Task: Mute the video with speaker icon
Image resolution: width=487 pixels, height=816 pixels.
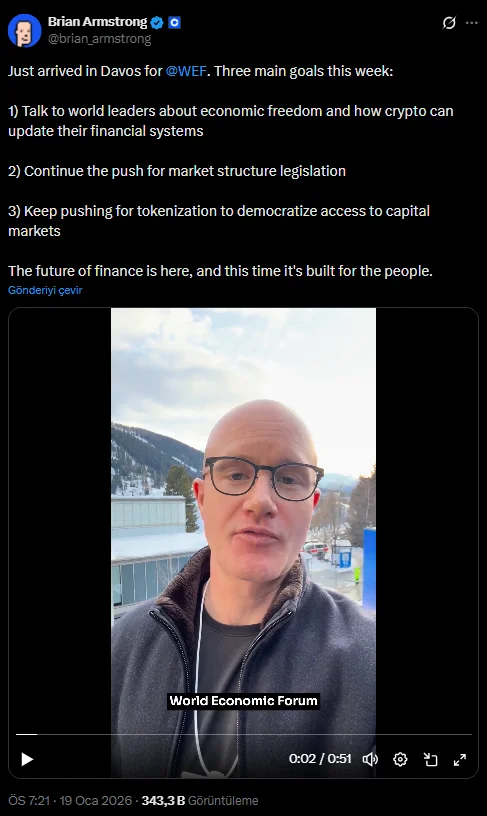Action: pyautogui.click(x=370, y=759)
